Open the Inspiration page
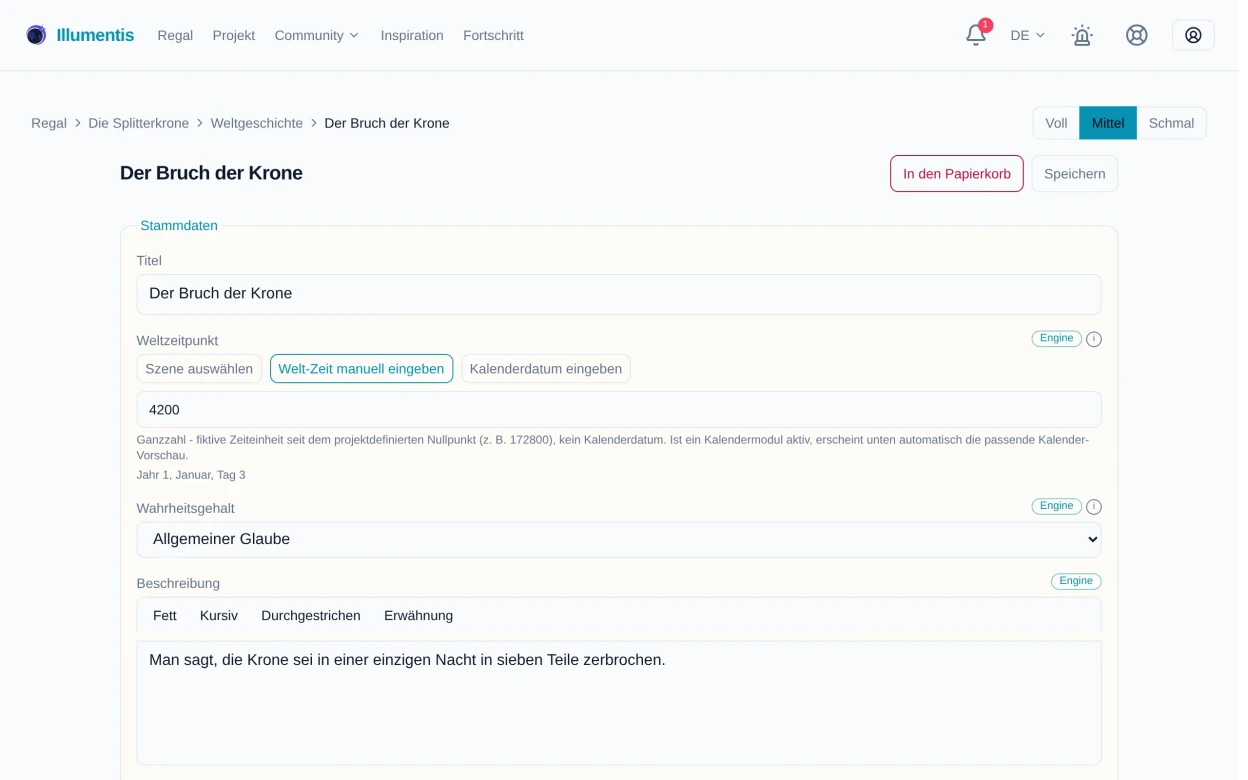Image resolution: width=1248 pixels, height=780 pixels. pyautogui.click(x=412, y=35)
